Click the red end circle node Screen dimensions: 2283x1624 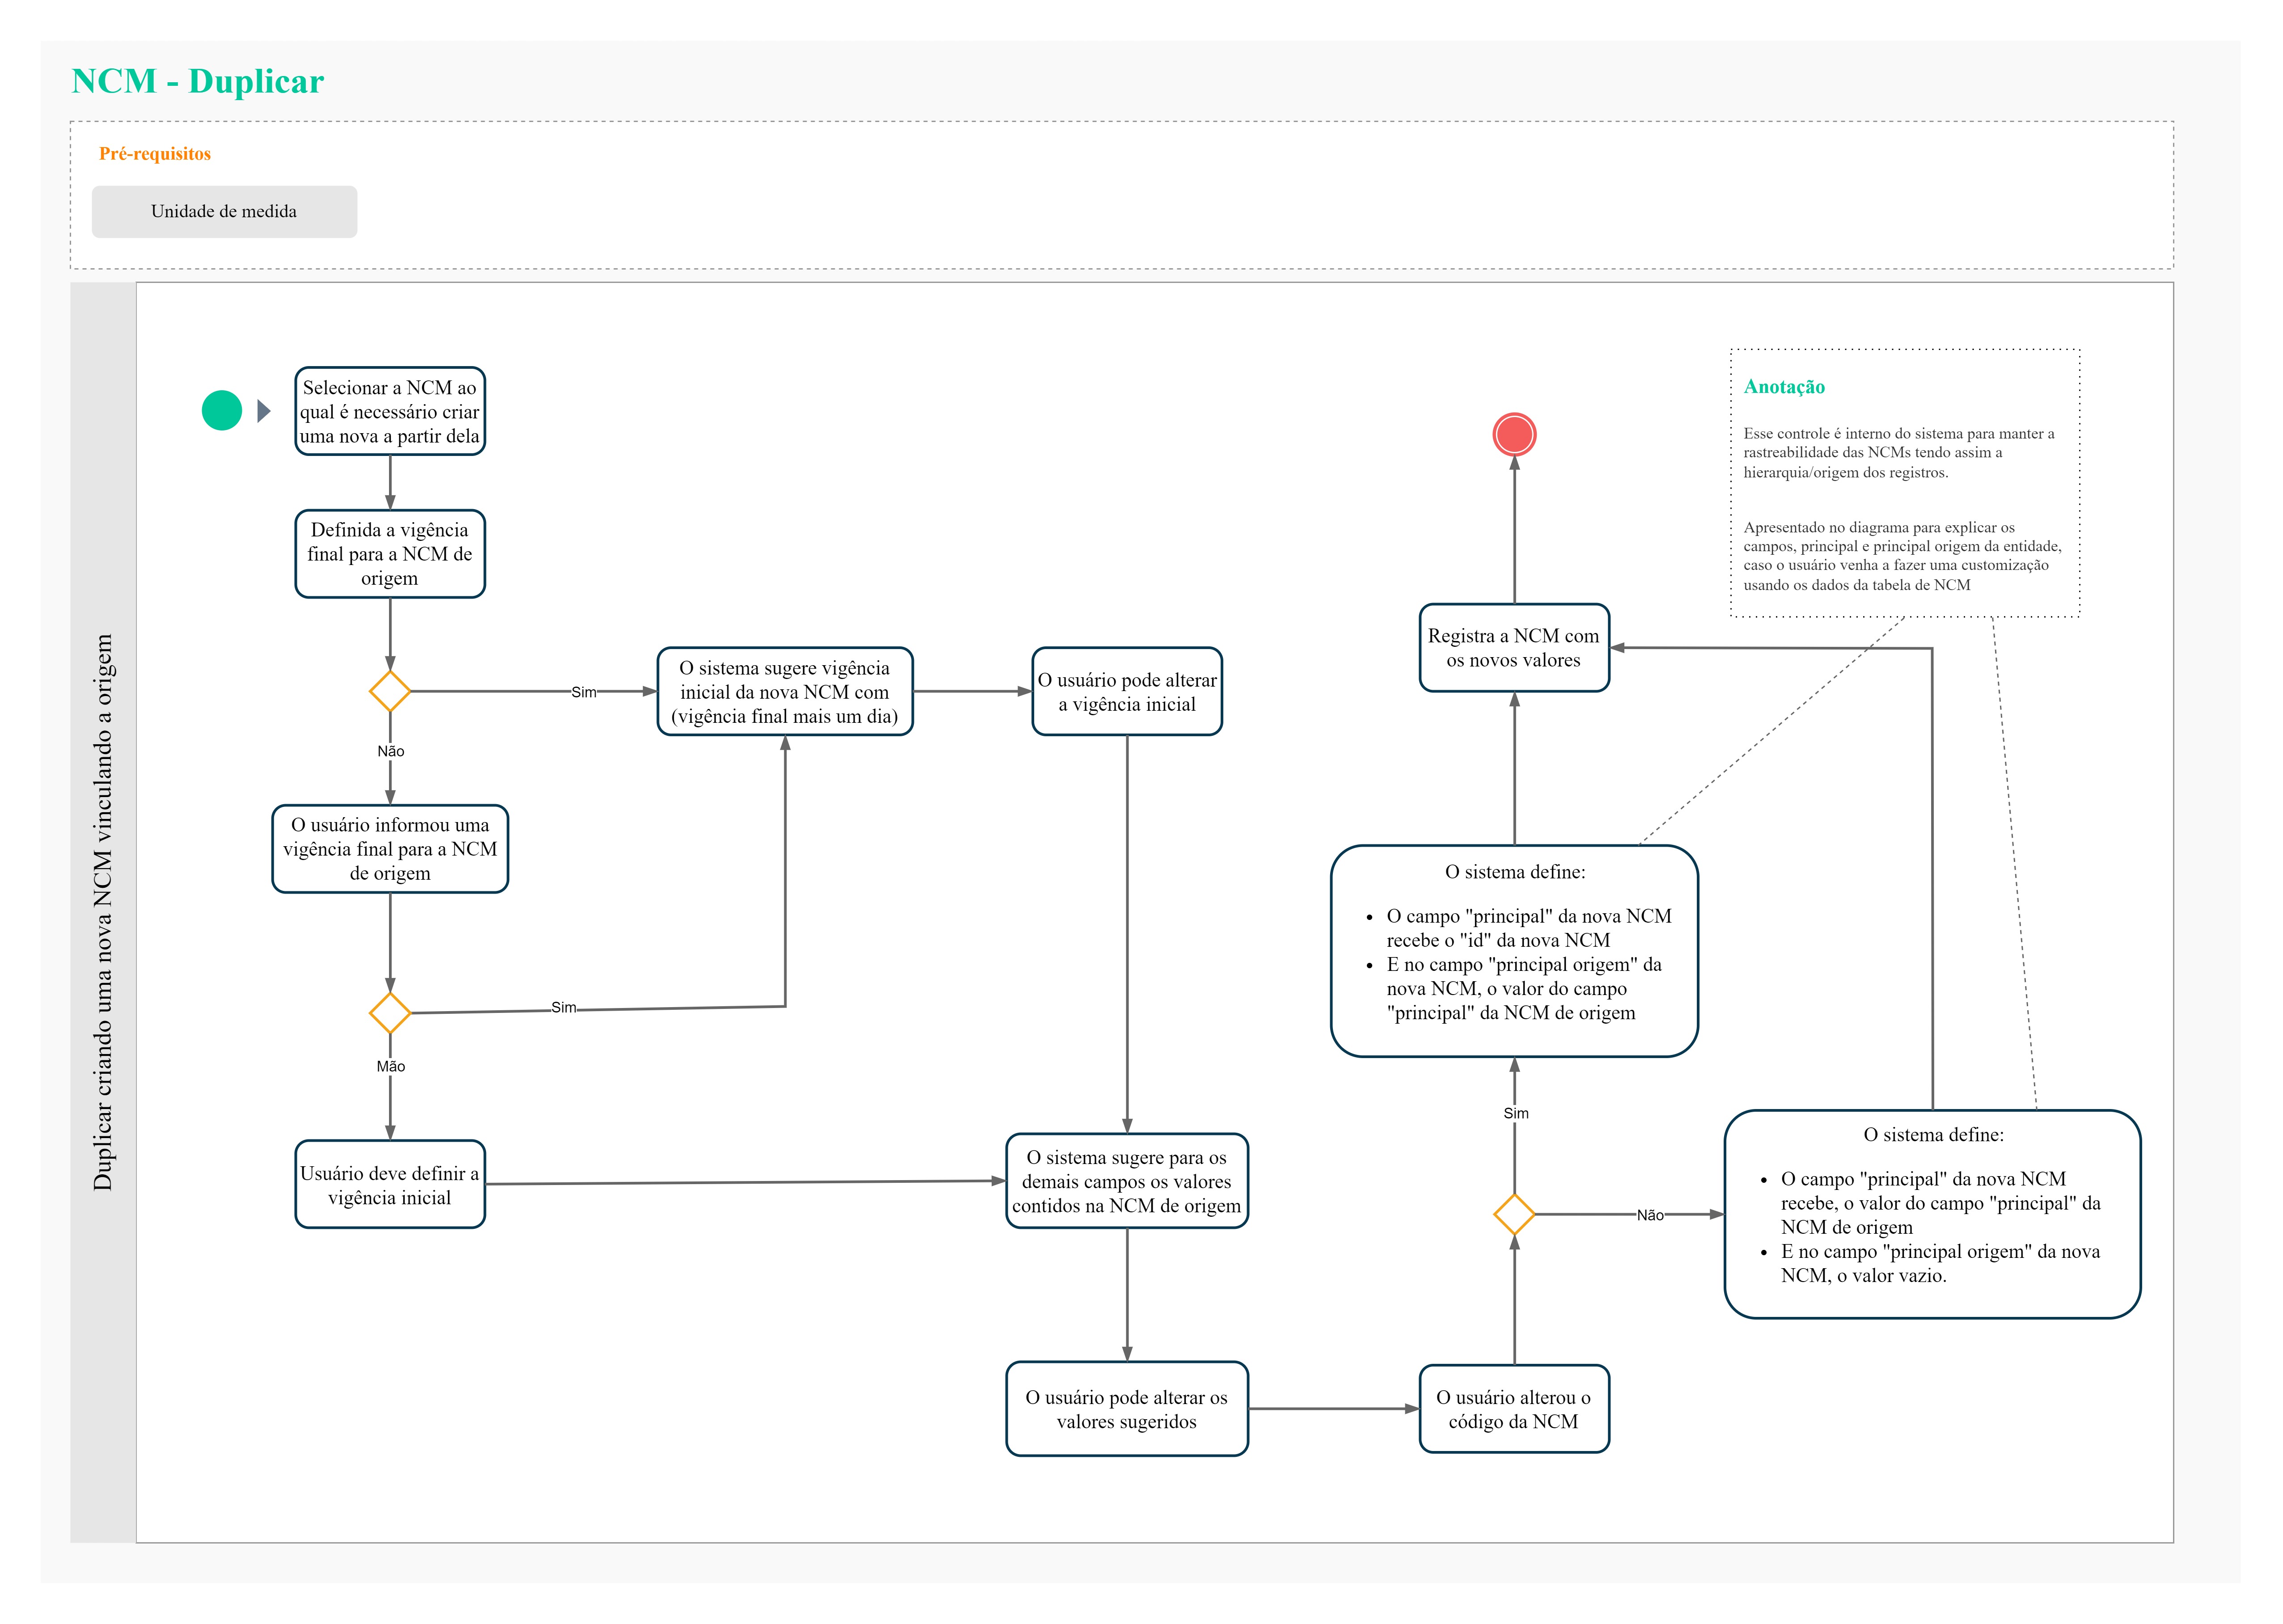tap(1514, 435)
